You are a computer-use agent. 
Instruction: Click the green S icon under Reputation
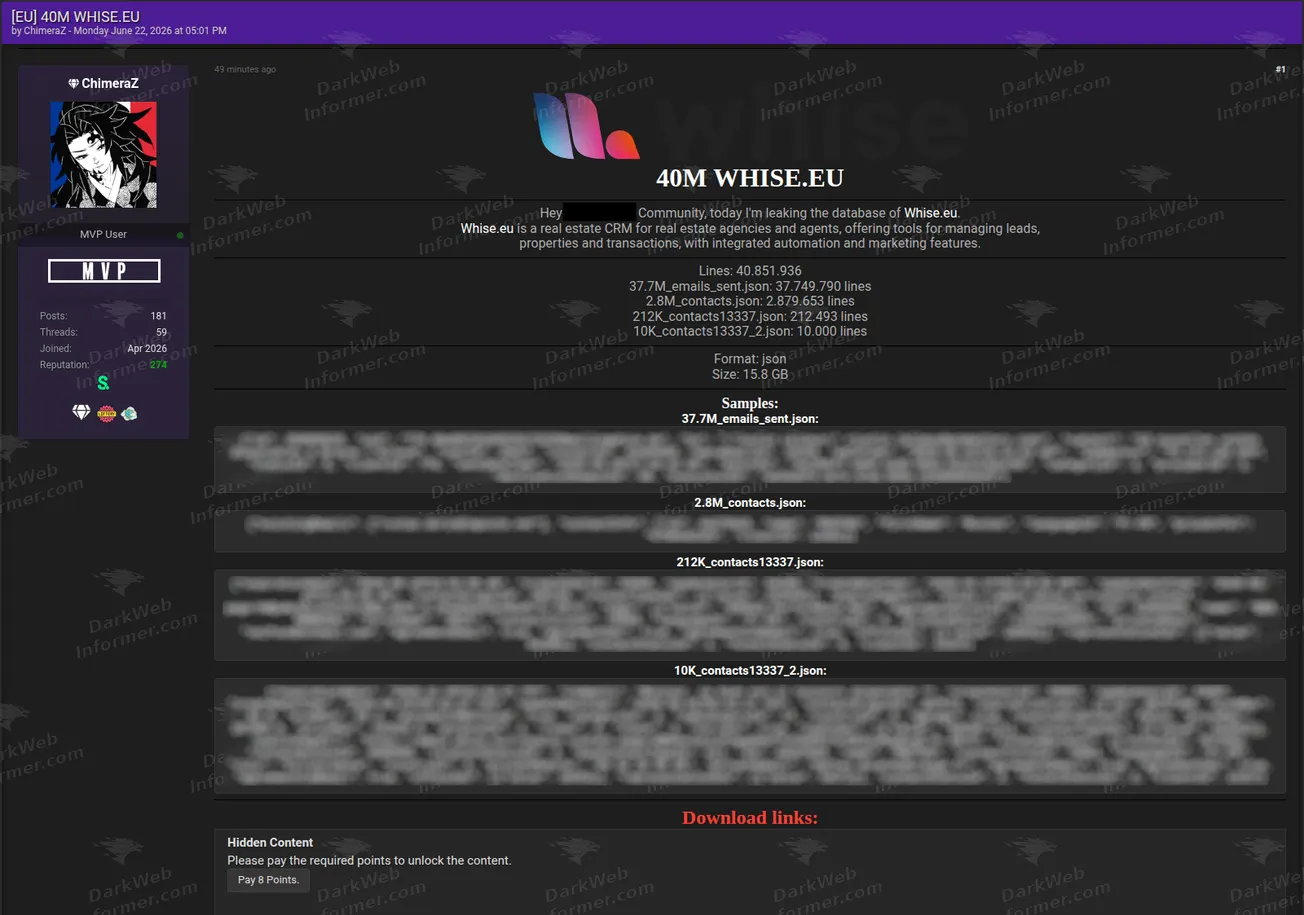tap(103, 383)
